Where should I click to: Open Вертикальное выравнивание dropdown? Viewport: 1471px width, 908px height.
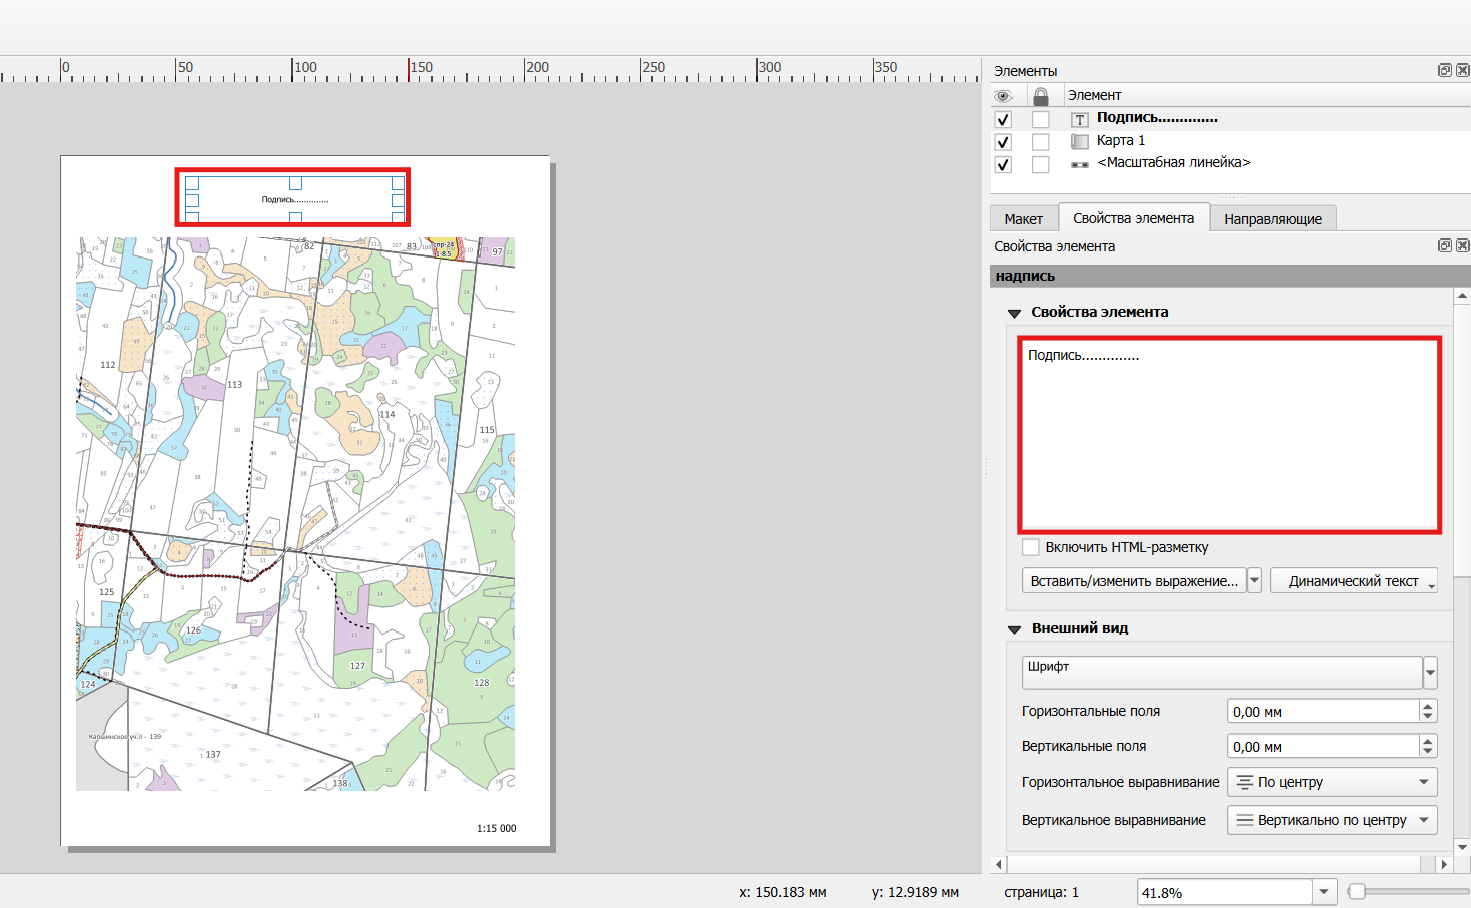(1332, 820)
